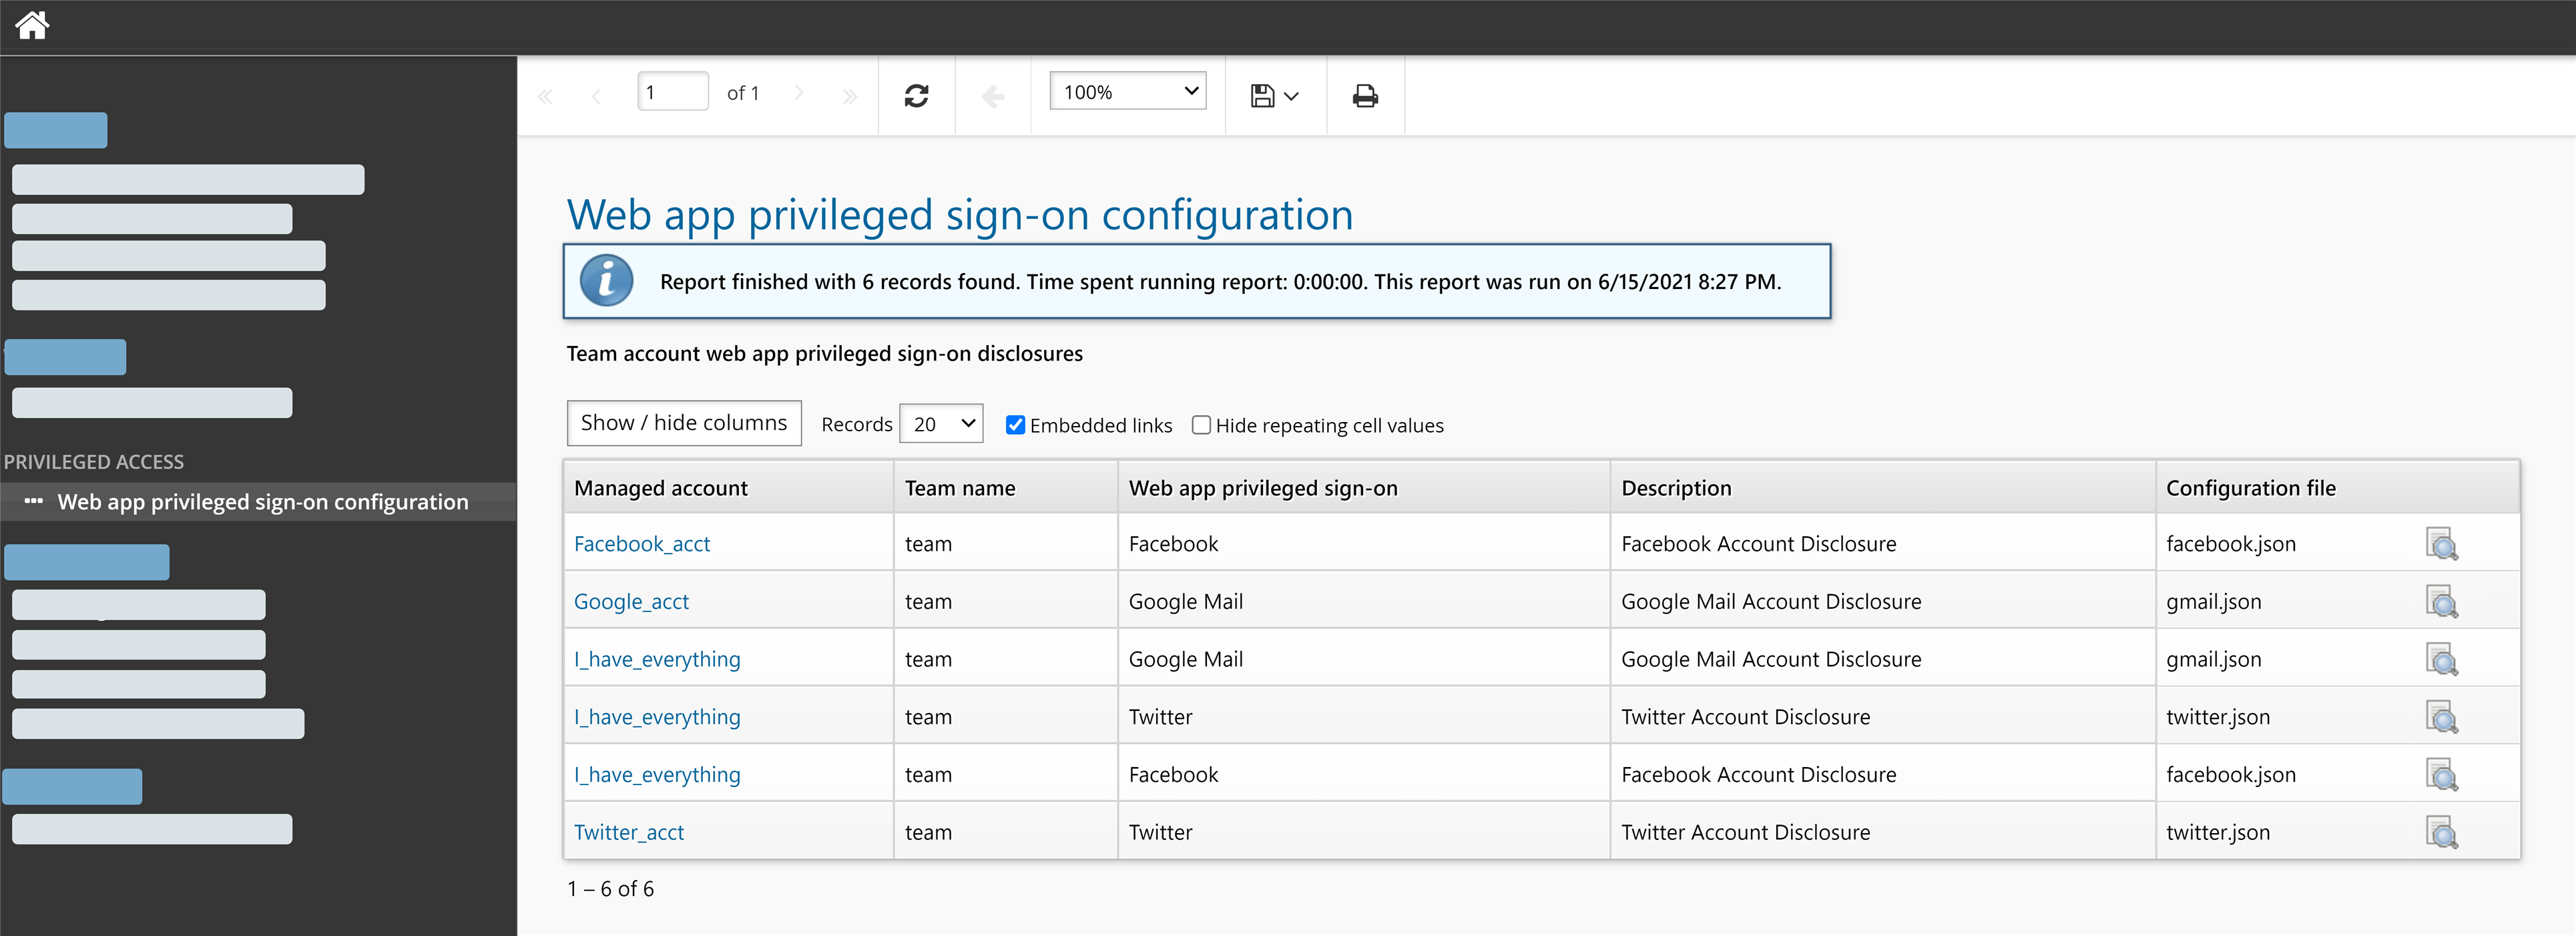Image resolution: width=2576 pixels, height=936 pixels.
Task: Change the Records per page dropdown
Action: click(940, 423)
